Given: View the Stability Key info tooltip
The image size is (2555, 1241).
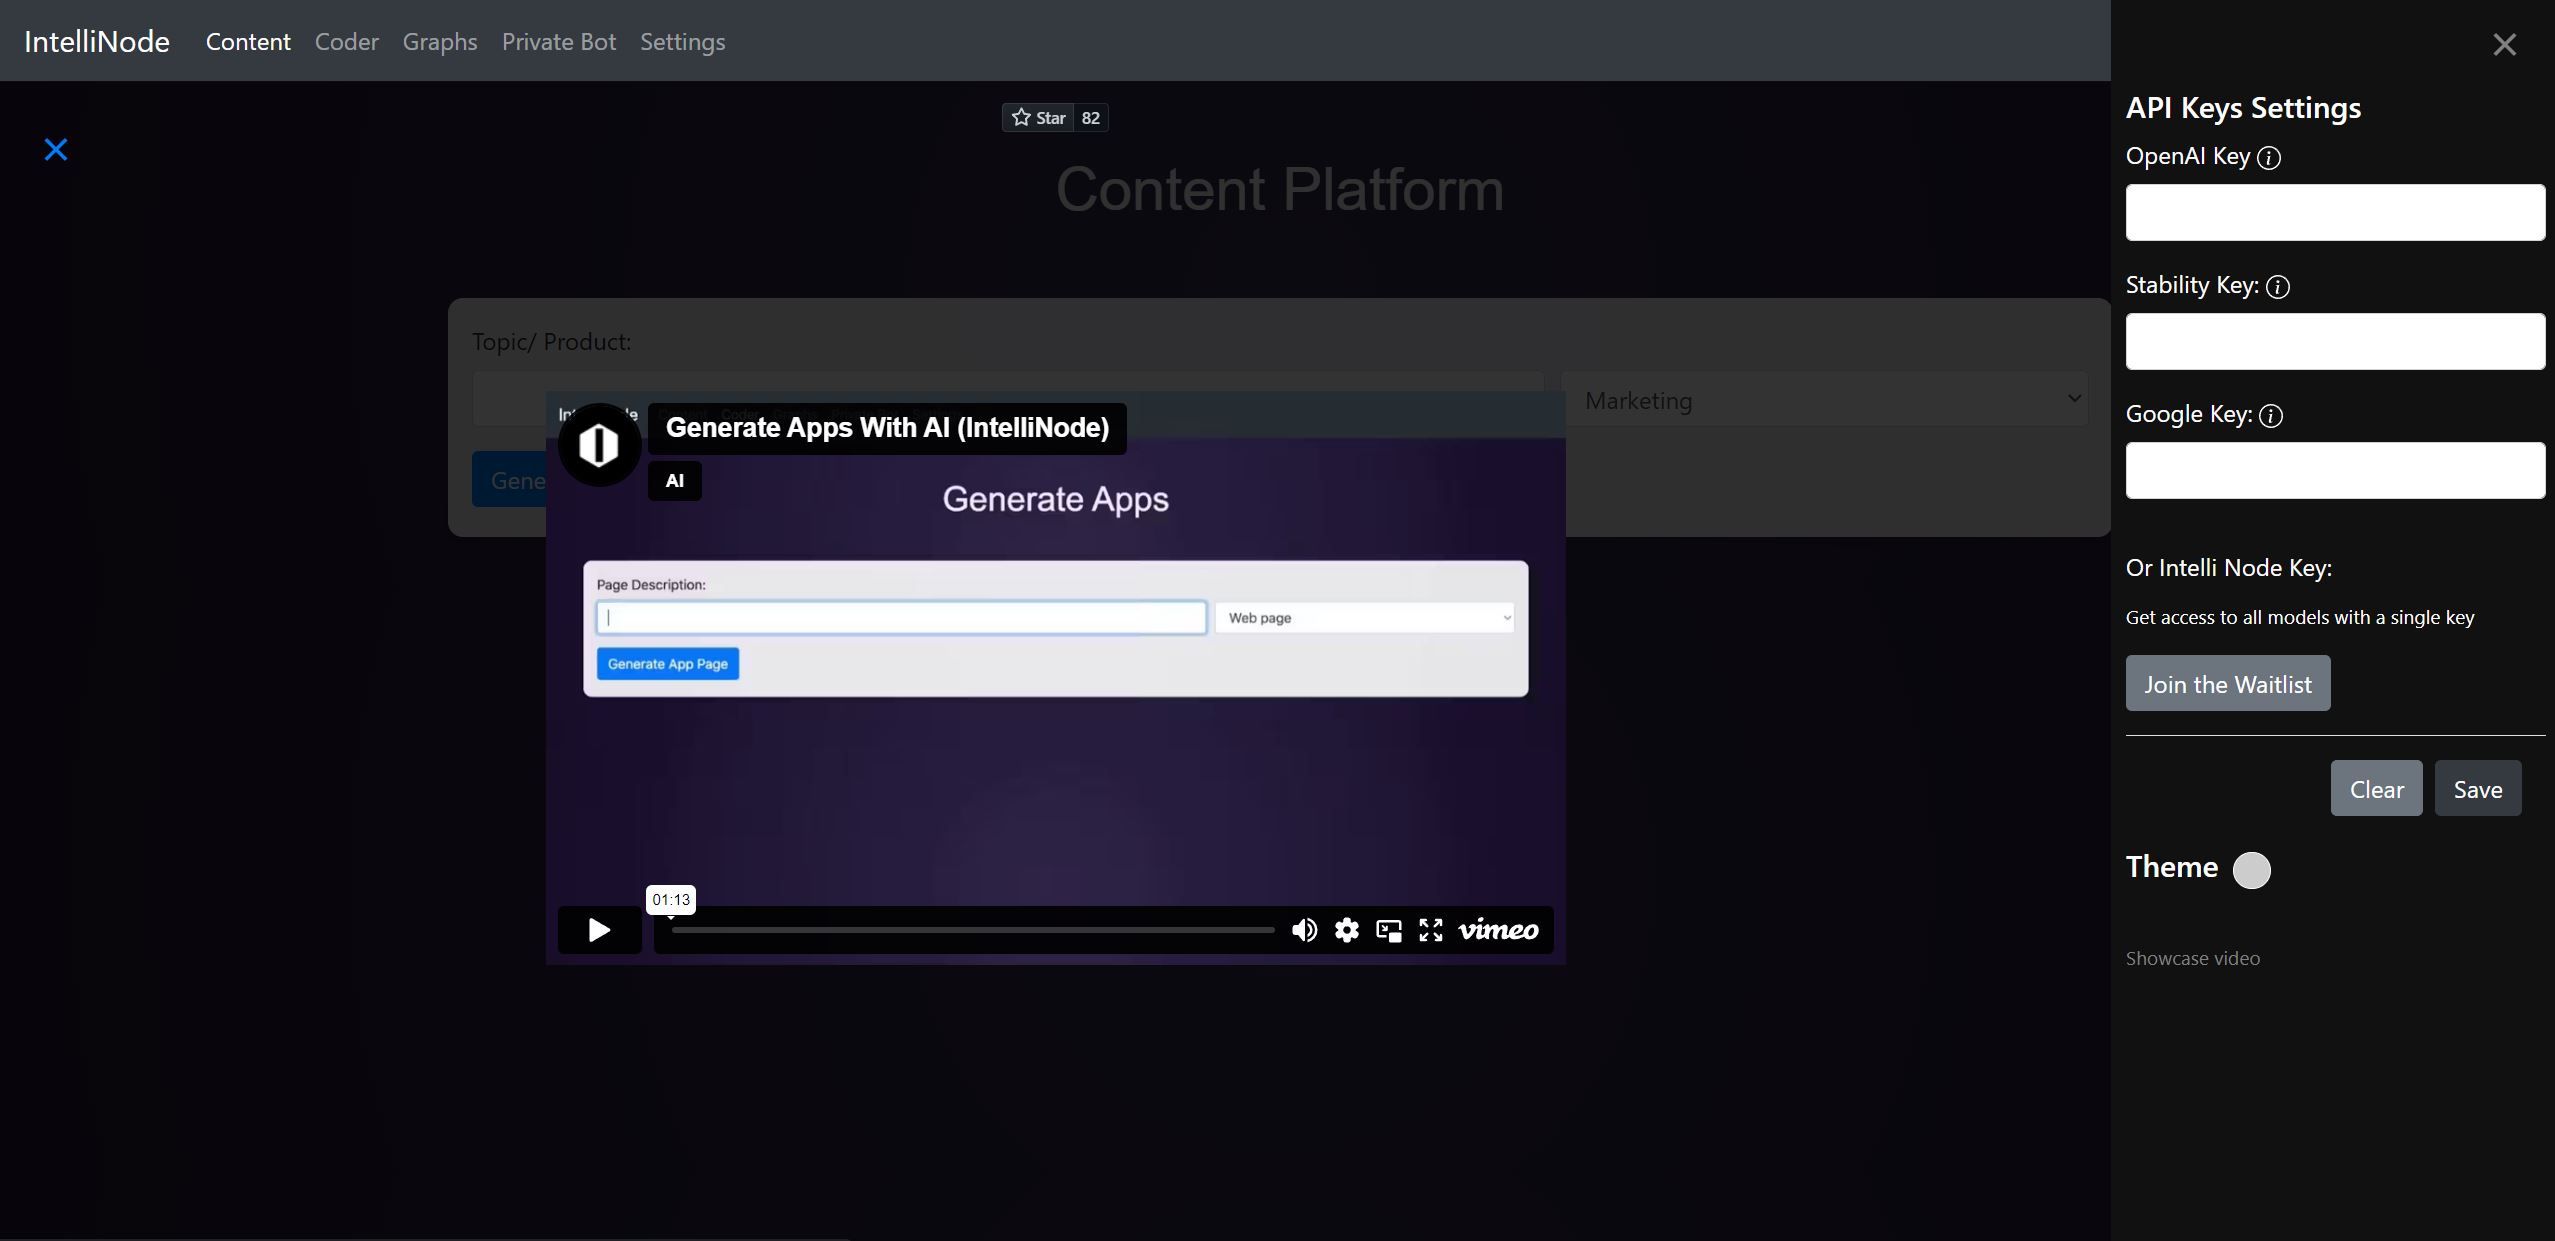Looking at the screenshot, I should click(2277, 287).
